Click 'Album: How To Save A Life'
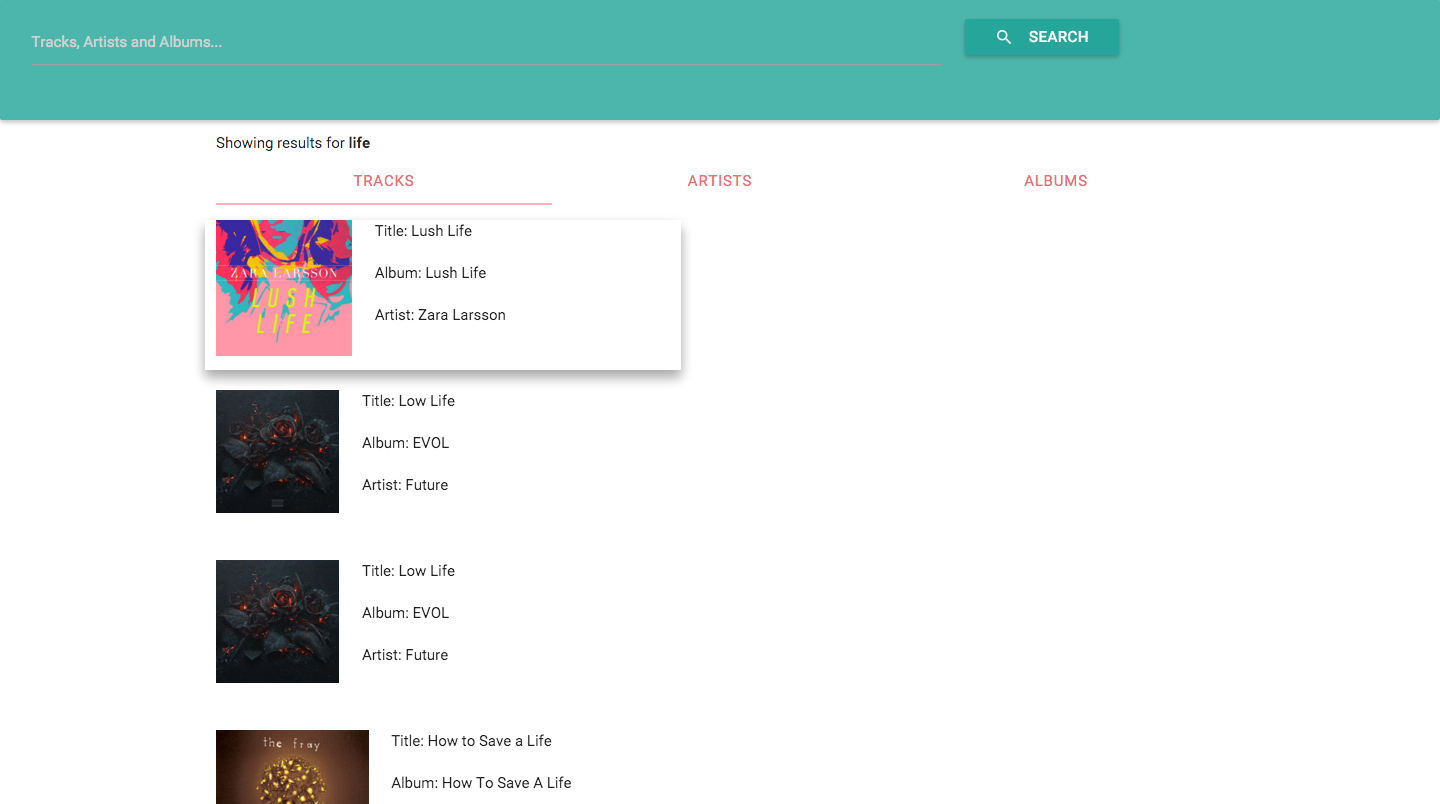 tap(481, 783)
